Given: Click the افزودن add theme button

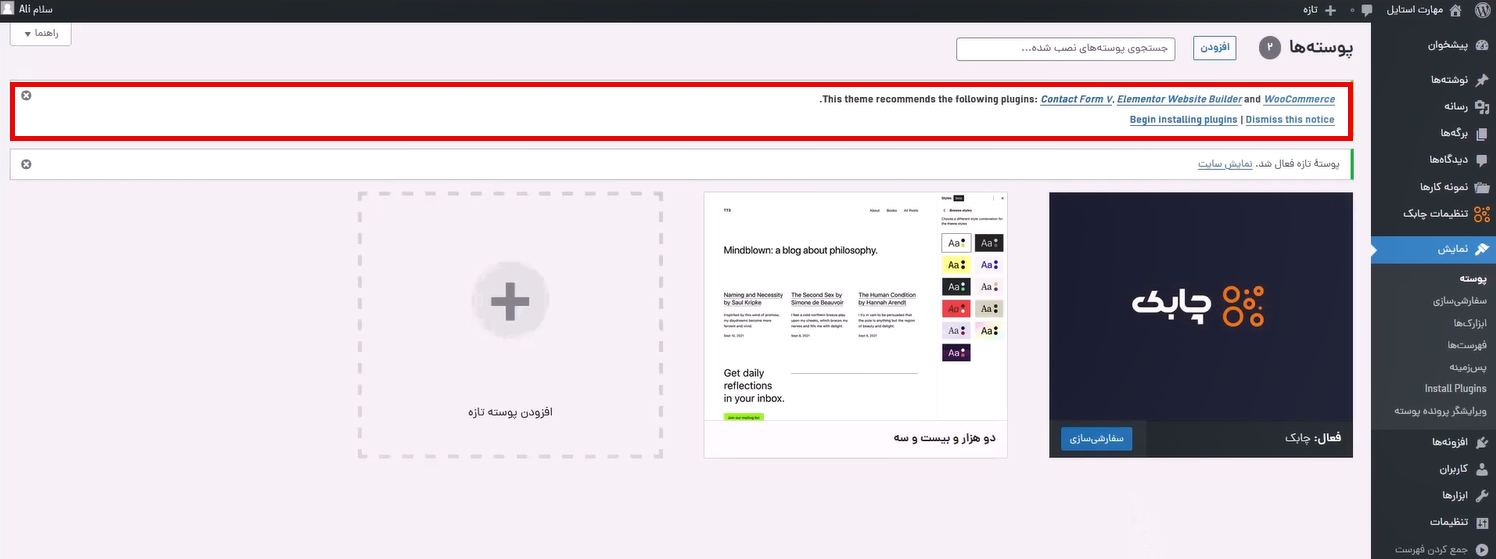Looking at the screenshot, I should pos(1214,48).
